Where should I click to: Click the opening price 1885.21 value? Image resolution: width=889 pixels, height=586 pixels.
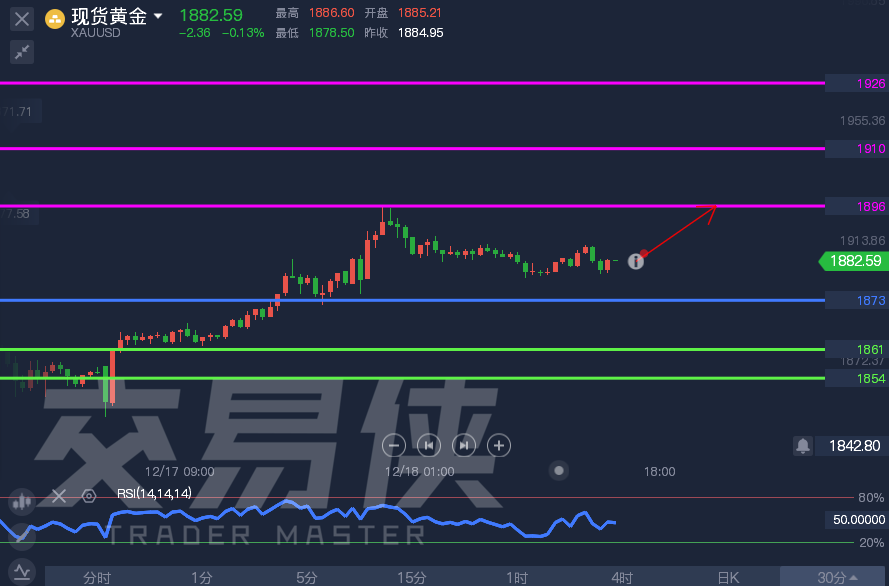420,12
